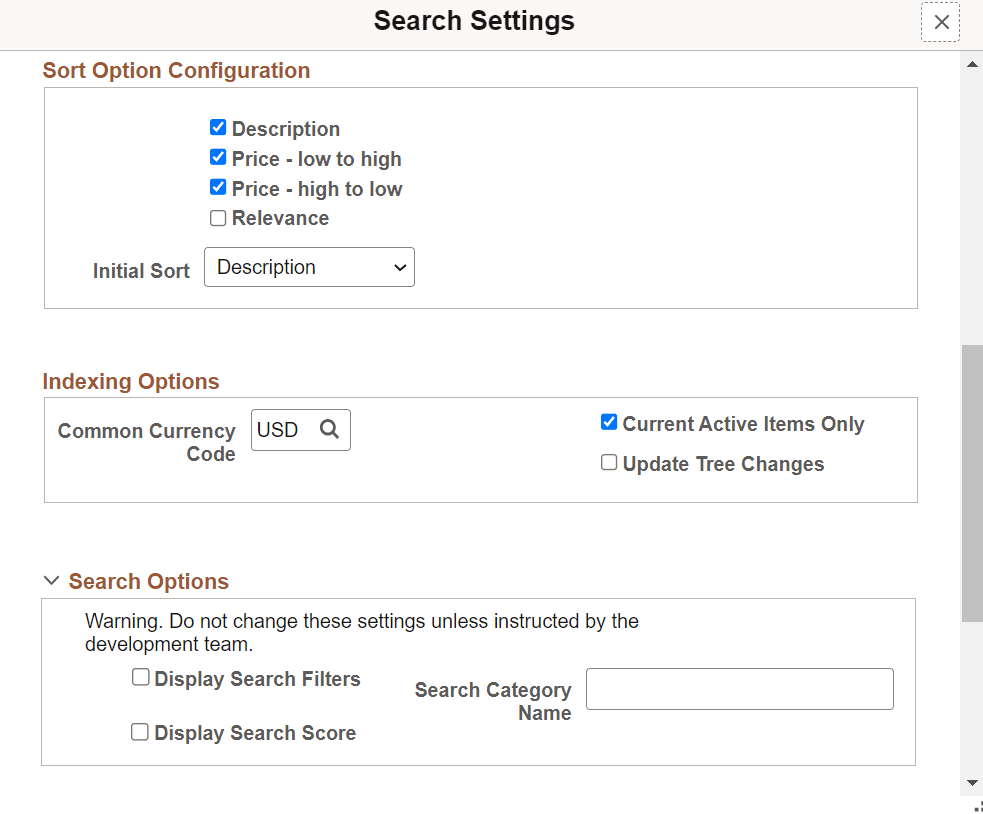Disable Price - low to high sorting
Screen dimensions: 983x814
pyautogui.click(x=218, y=157)
